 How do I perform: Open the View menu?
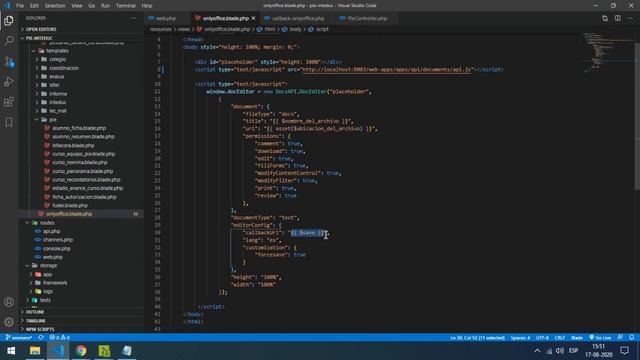click(77, 6)
